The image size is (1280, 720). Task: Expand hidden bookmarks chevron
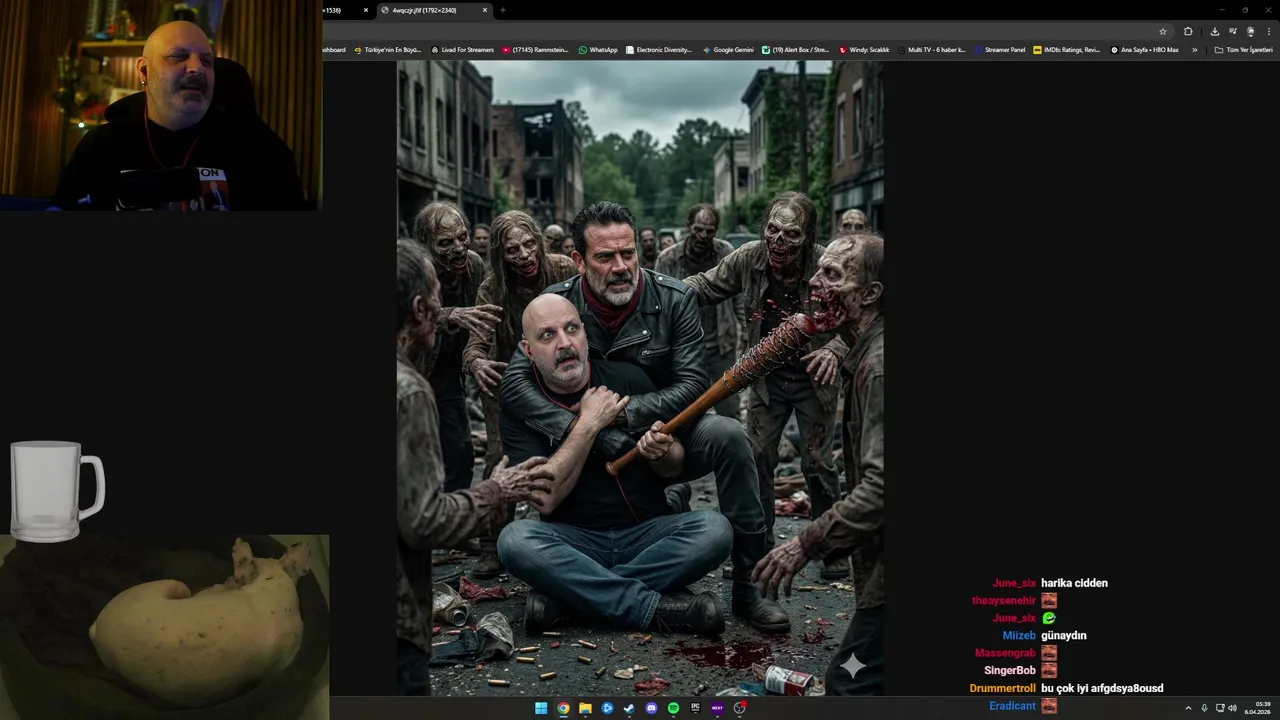[x=1194, y=49]
